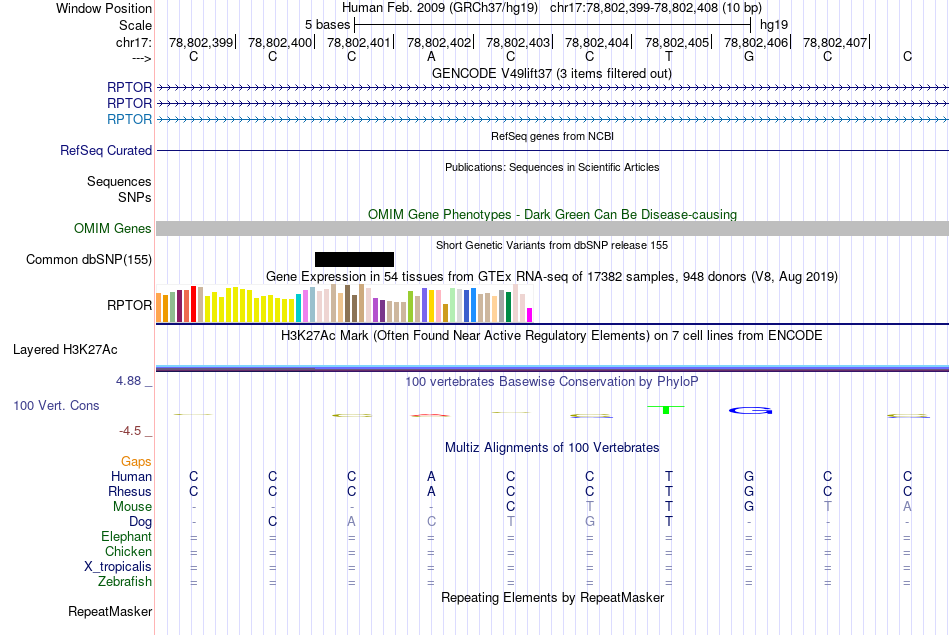950x635 pixels.
Task: Click the Scale label
Action: pos(135,25)
